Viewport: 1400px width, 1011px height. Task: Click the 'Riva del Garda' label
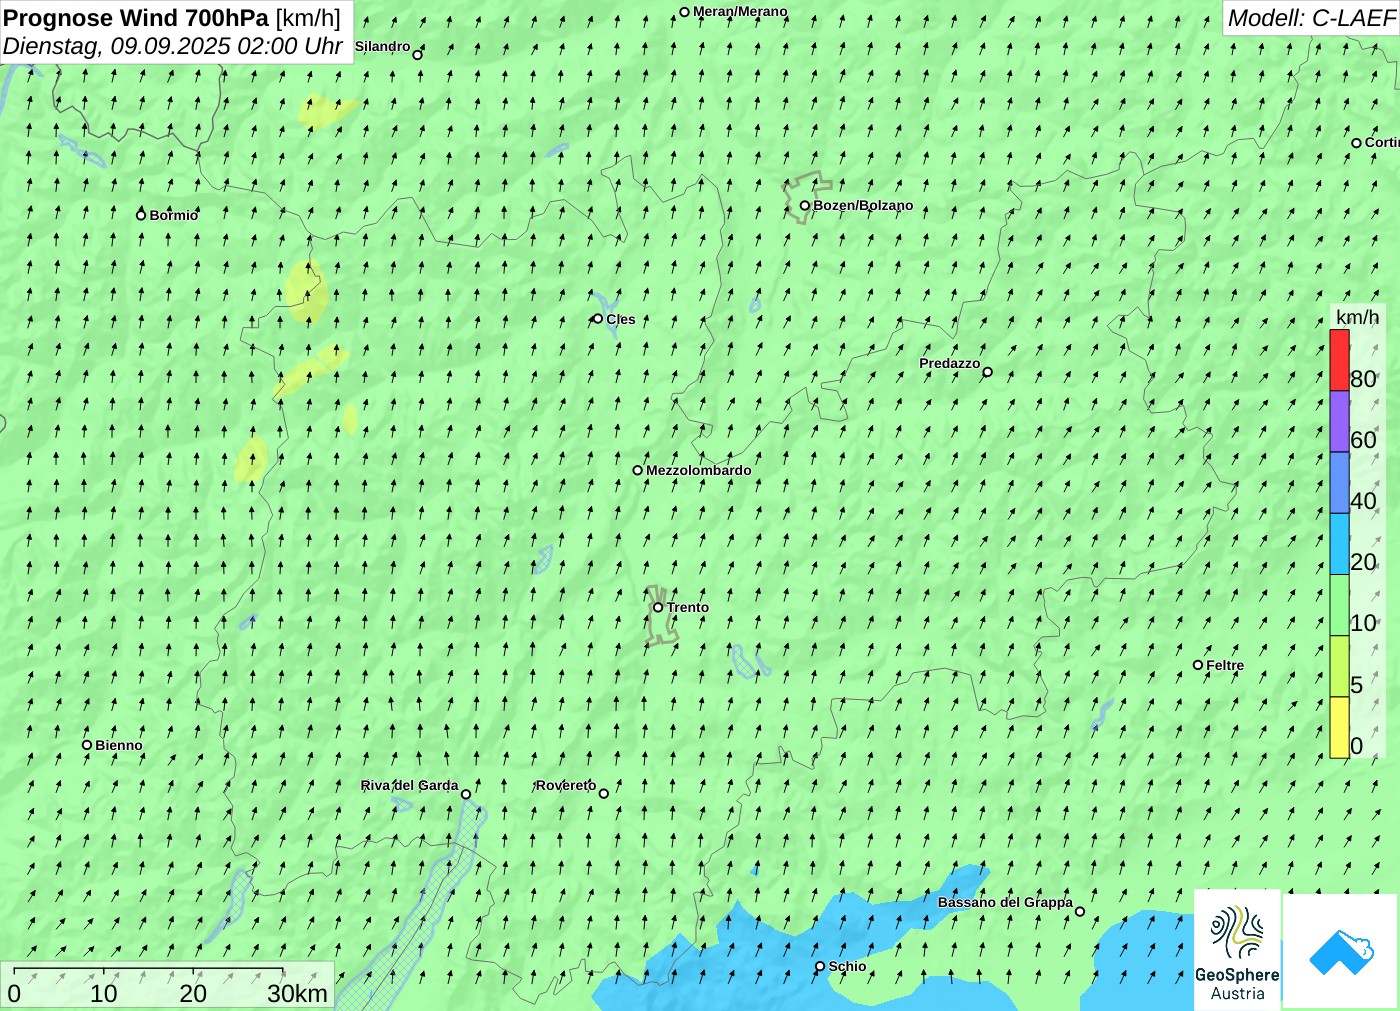410,785
